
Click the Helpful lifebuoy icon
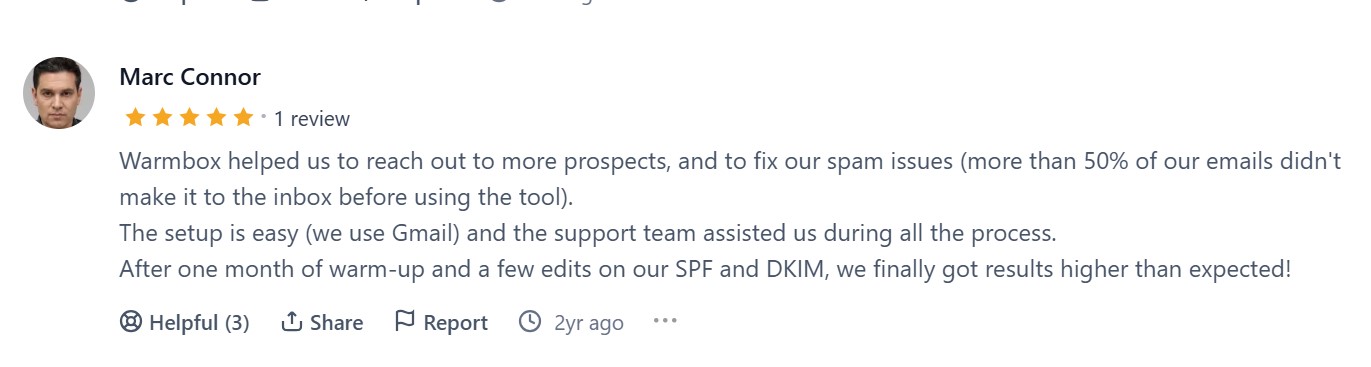131,322
